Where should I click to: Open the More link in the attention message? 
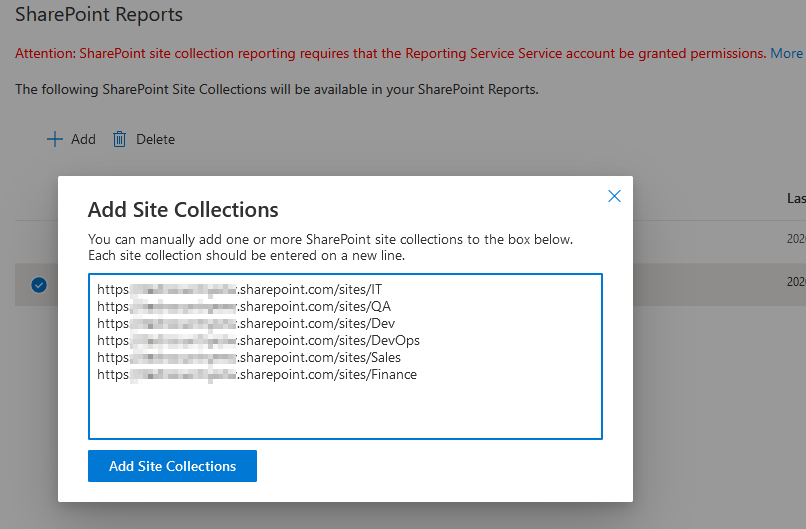pyautogui.click(x=786, y=53)
